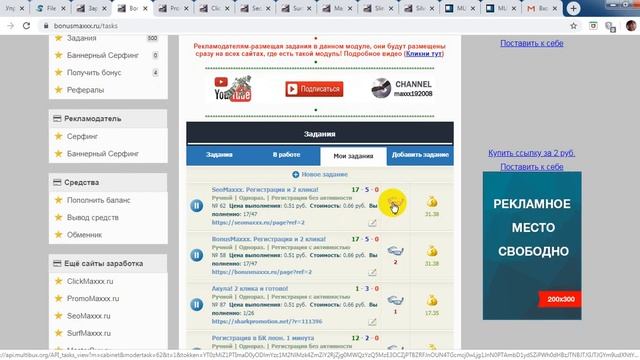Edit the SeoMaxxx task with pencil icon
The height and width of the screenshot is (360, 640).
tap(372, 223)
